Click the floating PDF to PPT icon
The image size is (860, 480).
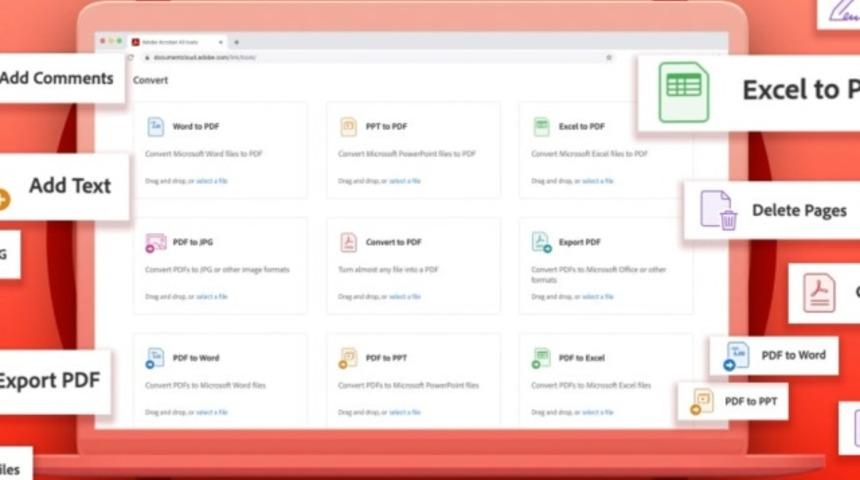coord(702,402)
